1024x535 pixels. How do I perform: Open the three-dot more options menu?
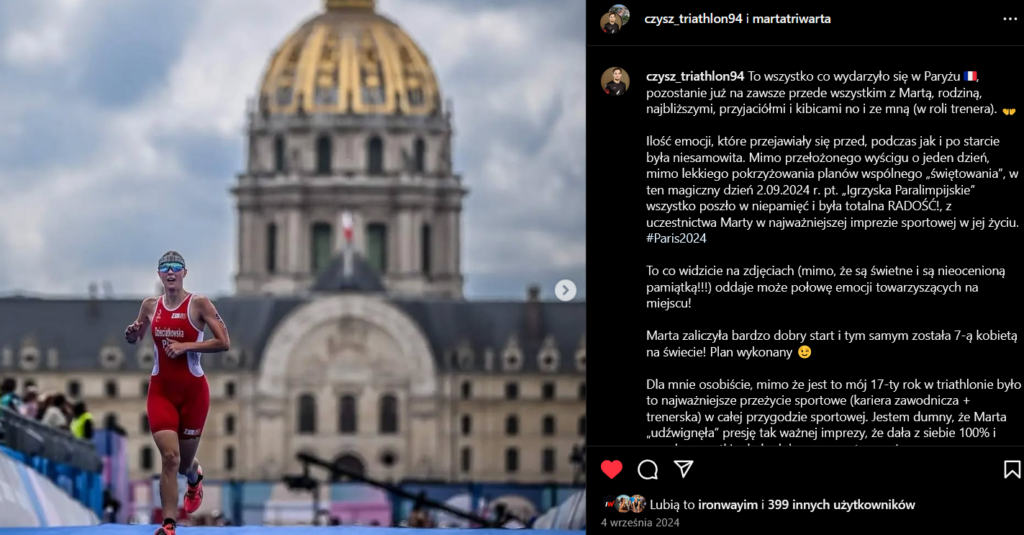(1010, 19)
